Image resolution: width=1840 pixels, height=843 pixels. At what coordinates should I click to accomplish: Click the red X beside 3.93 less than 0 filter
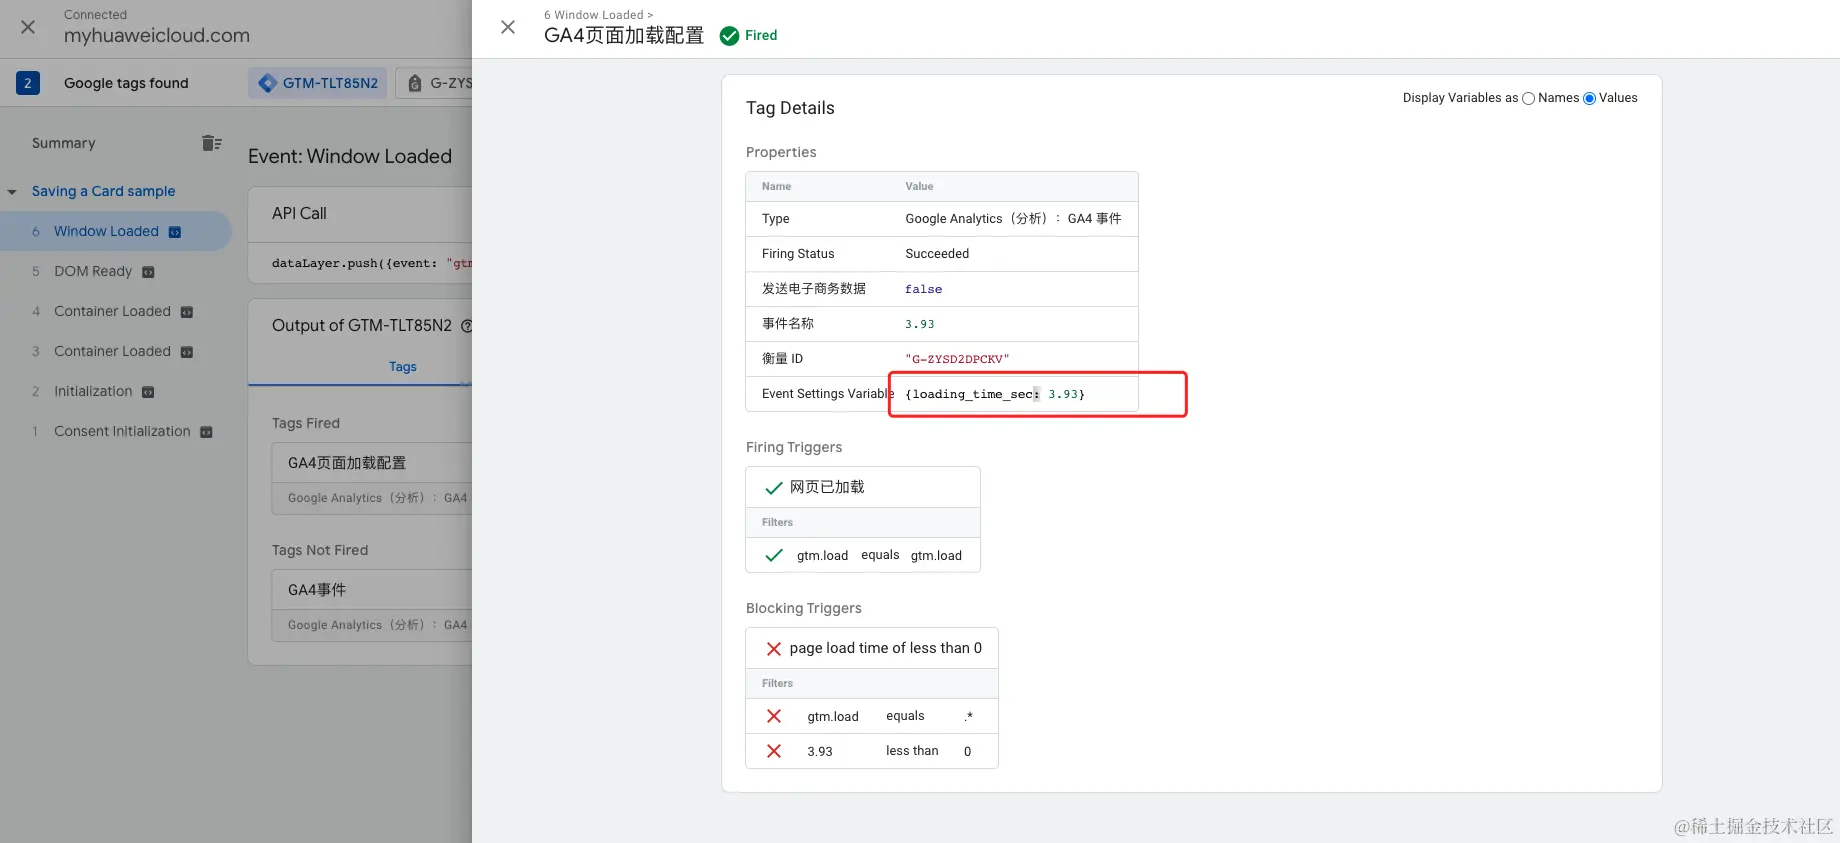tap(773, 751)
